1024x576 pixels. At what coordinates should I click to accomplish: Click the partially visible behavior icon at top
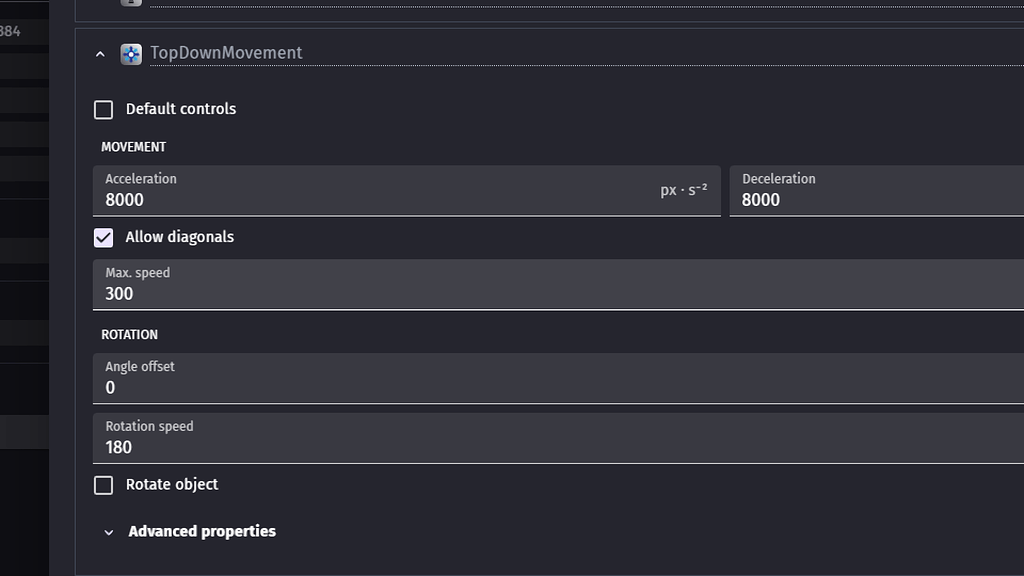tap(131, 3)
